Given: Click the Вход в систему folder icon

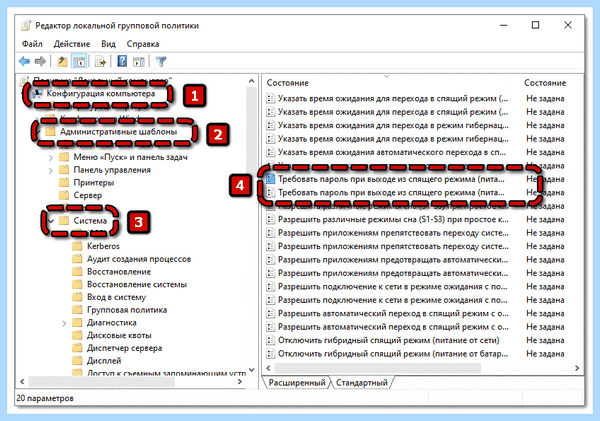Looking at the screenshot, I should click(x=77, y=297).
